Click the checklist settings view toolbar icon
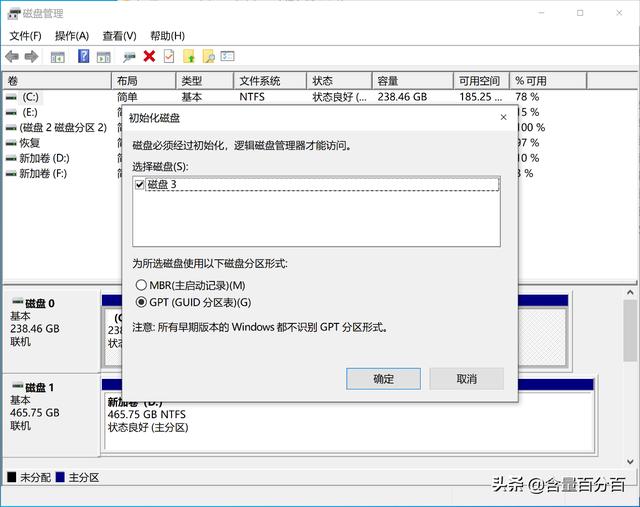 [227, 56]
